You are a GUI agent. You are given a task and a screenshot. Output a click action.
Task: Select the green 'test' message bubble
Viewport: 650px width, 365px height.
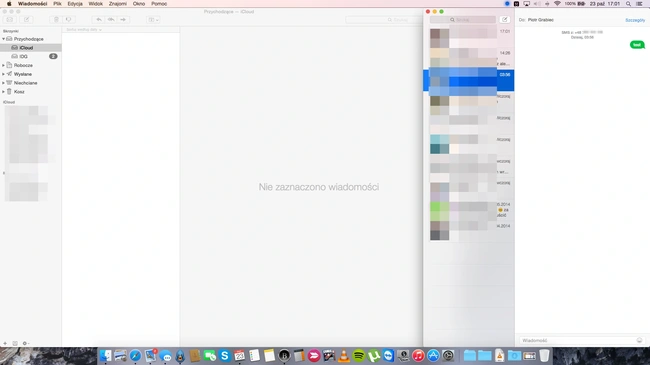tap(637, 45)
